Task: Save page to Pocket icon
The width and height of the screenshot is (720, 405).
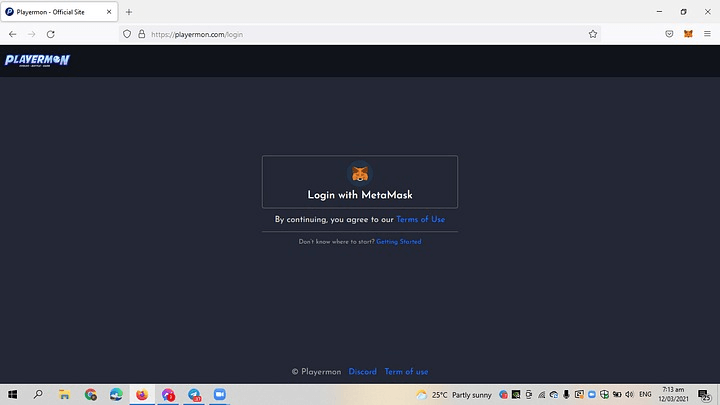Action: click(x=669, y=33)
